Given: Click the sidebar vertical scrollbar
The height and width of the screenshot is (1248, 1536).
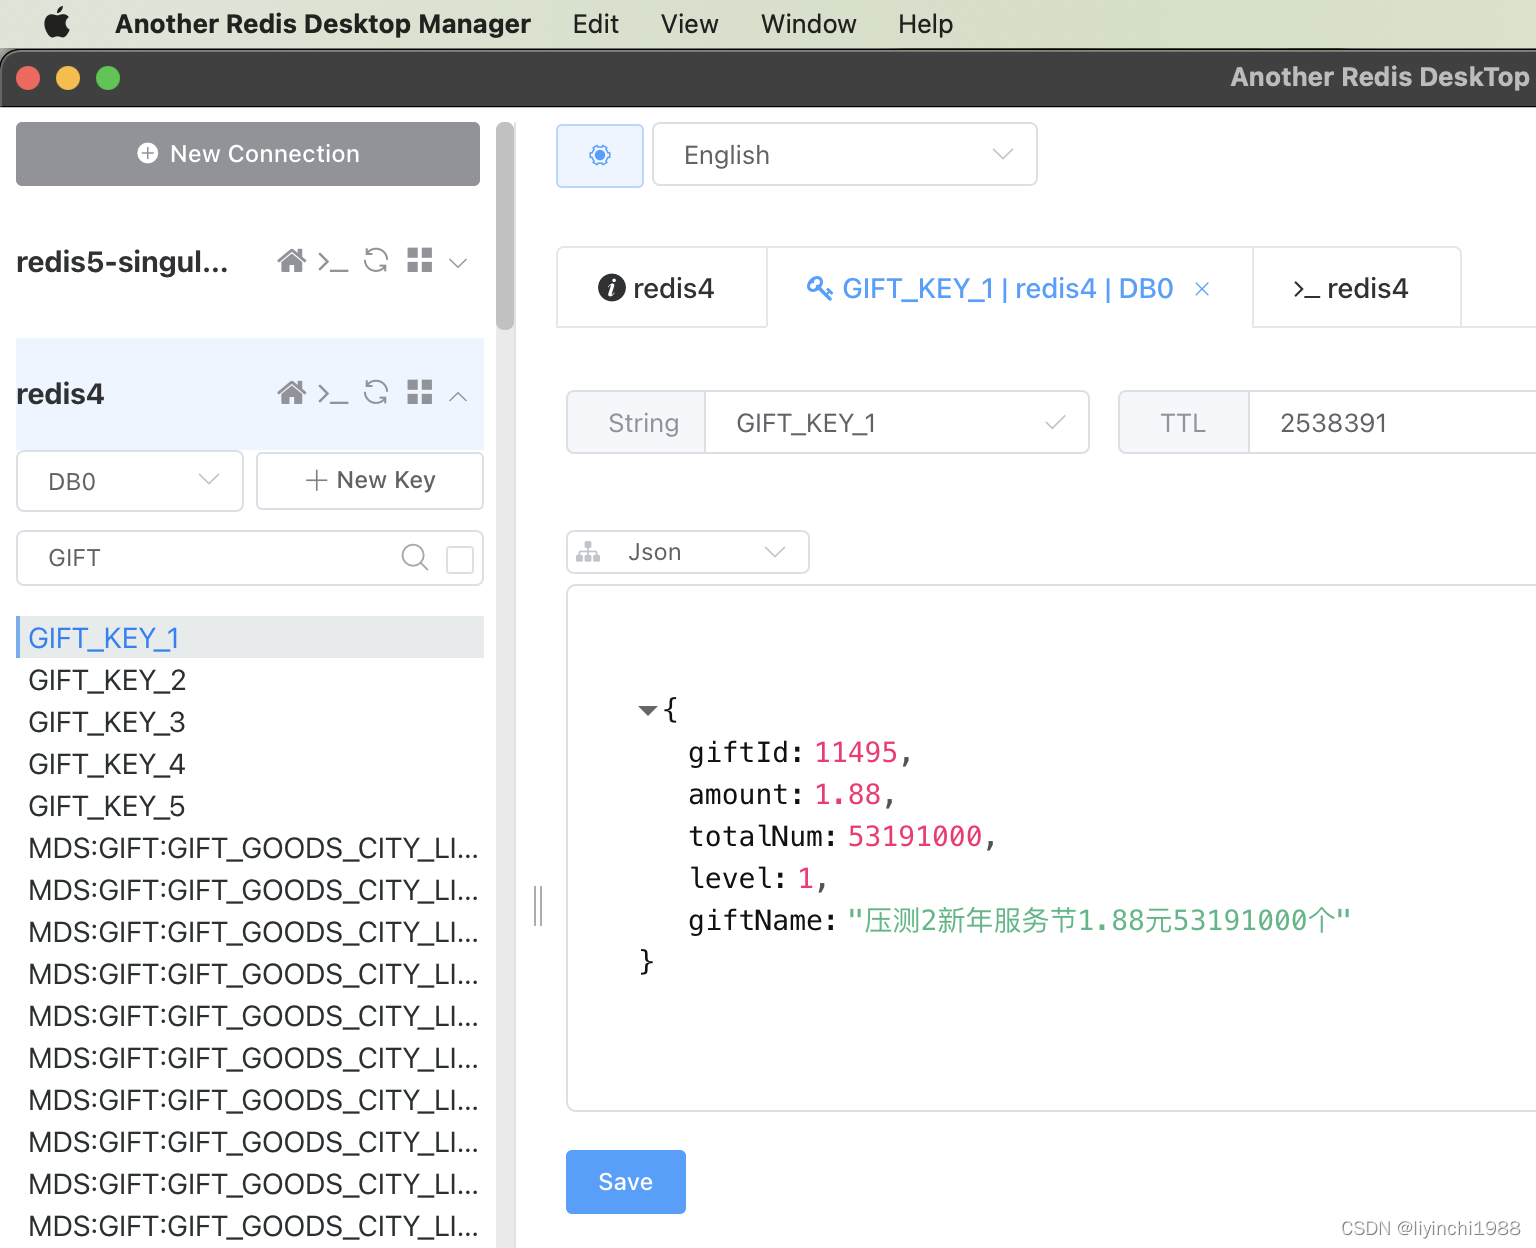Looking at the screenshot, I should [505, 226].
